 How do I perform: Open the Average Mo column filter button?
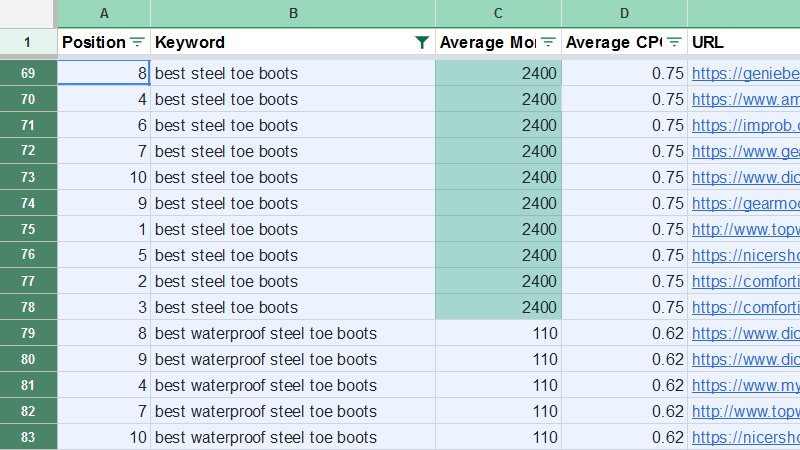click(548, 42)
